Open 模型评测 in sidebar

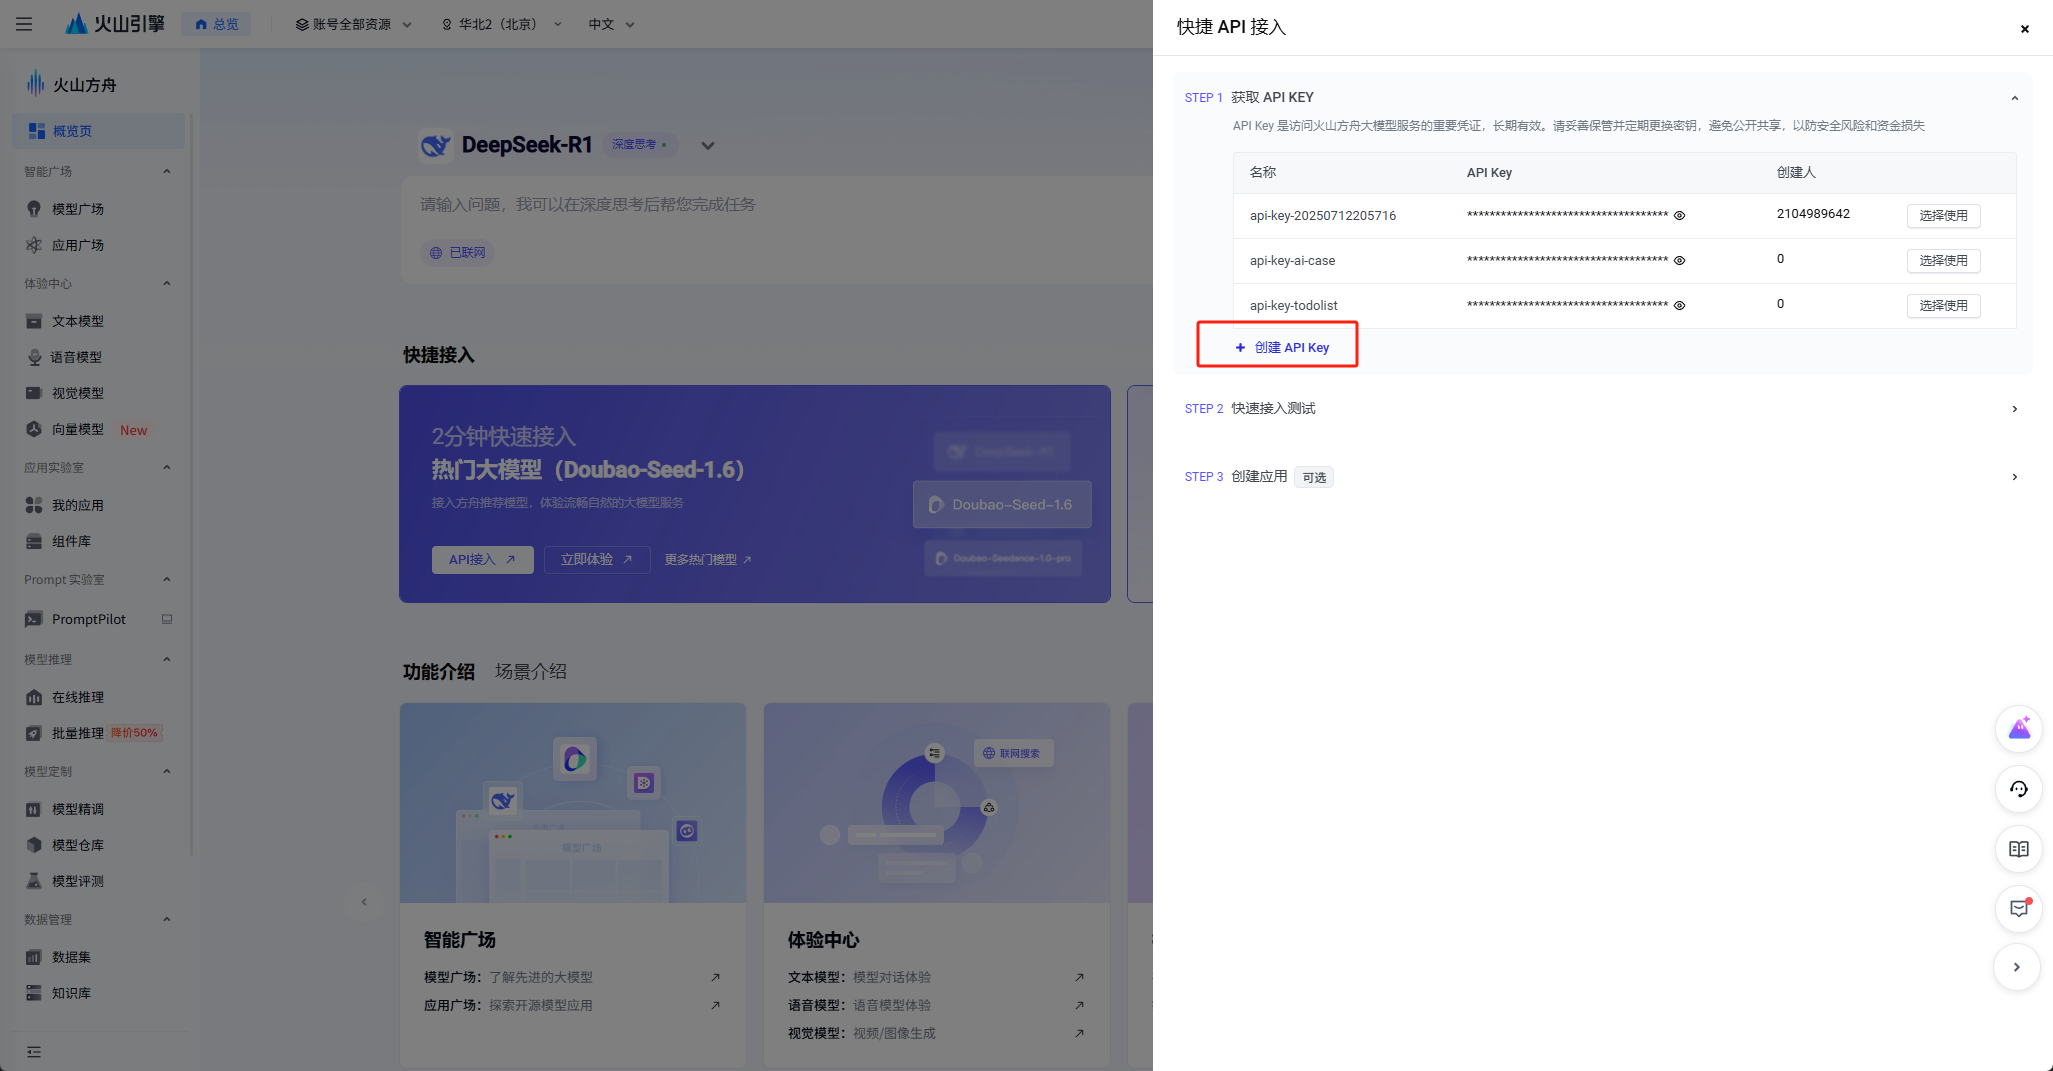point(78,881)
